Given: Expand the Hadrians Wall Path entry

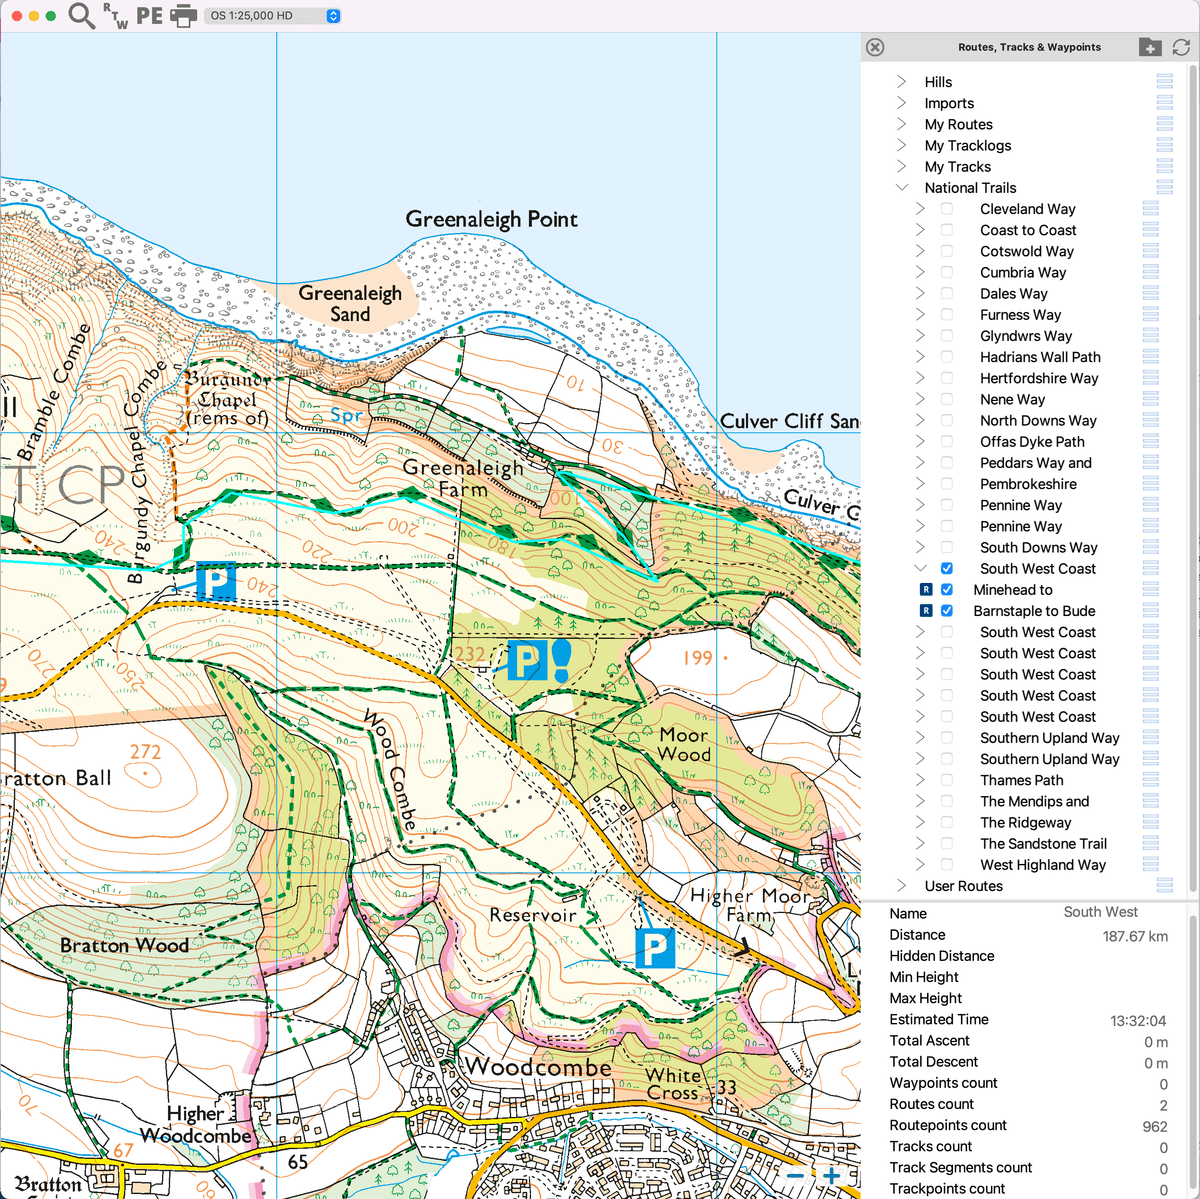Looking at the screenshot, I should (919, 357).
